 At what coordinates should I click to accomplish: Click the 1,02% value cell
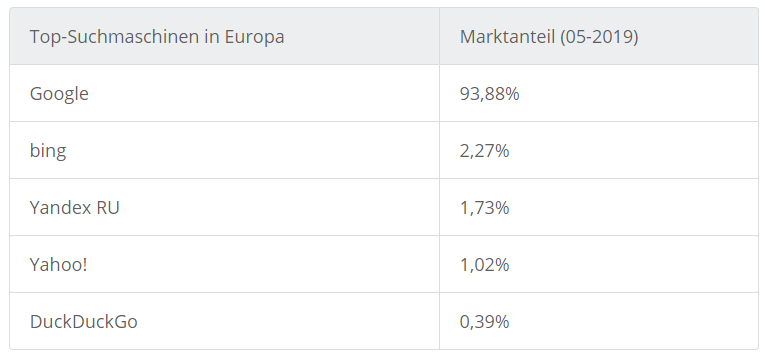(599, 264)
